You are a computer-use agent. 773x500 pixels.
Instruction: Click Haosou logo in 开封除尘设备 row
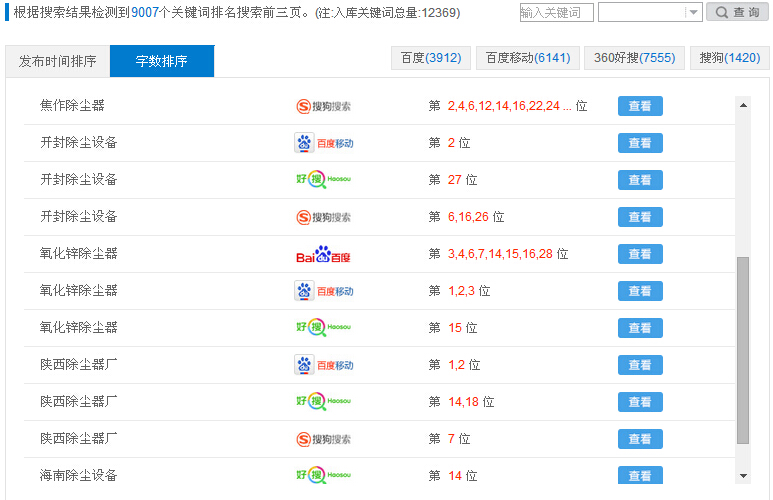coord(323,179)
